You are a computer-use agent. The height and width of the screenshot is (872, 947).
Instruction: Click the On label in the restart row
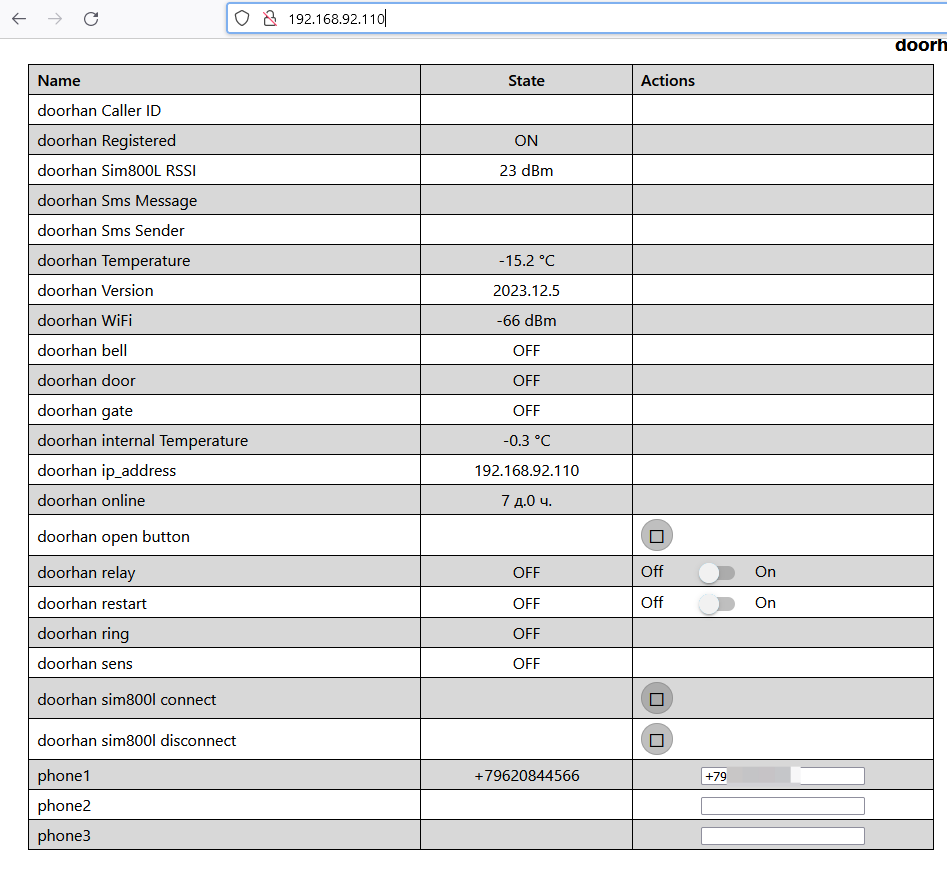pos(765,603)
